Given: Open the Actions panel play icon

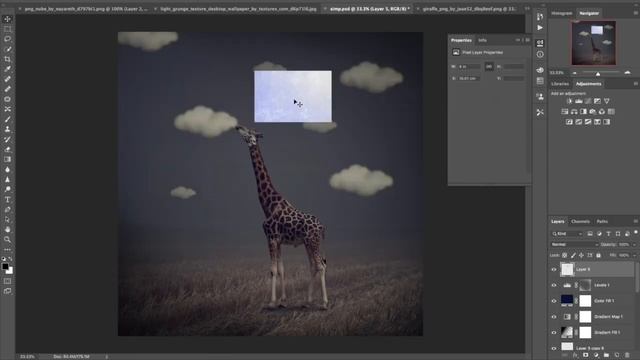Looking at the screenshot, I should [540, 28].
